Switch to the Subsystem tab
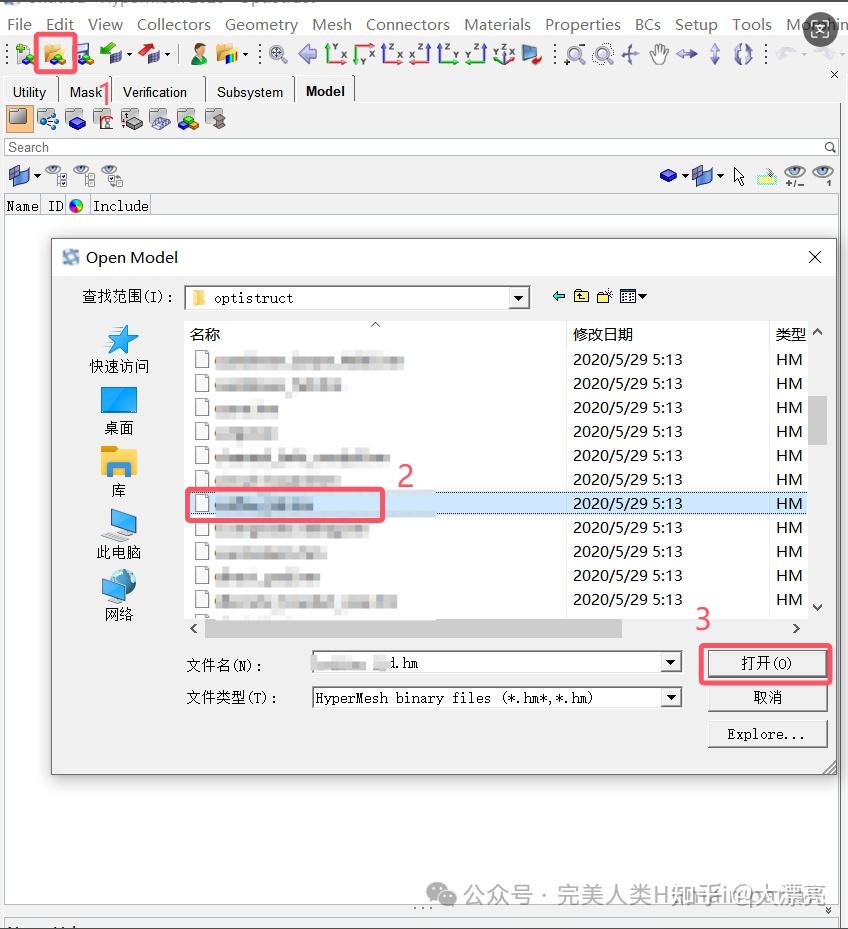The height and width of the screenshot is (929, 848). (249, 92)
